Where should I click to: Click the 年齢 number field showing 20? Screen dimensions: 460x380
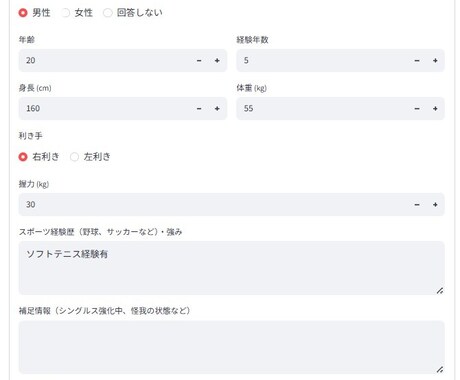tap(104, 61)
